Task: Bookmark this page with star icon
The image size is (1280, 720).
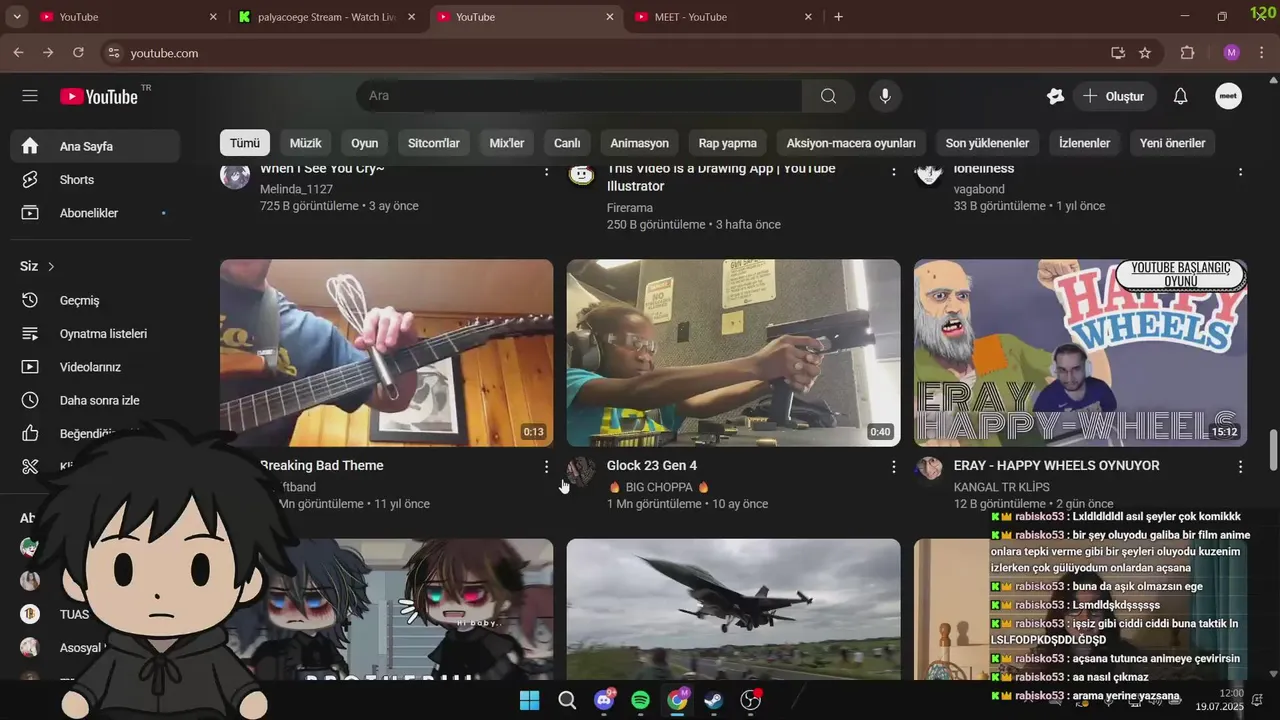Action: [x=1145, y=53]
